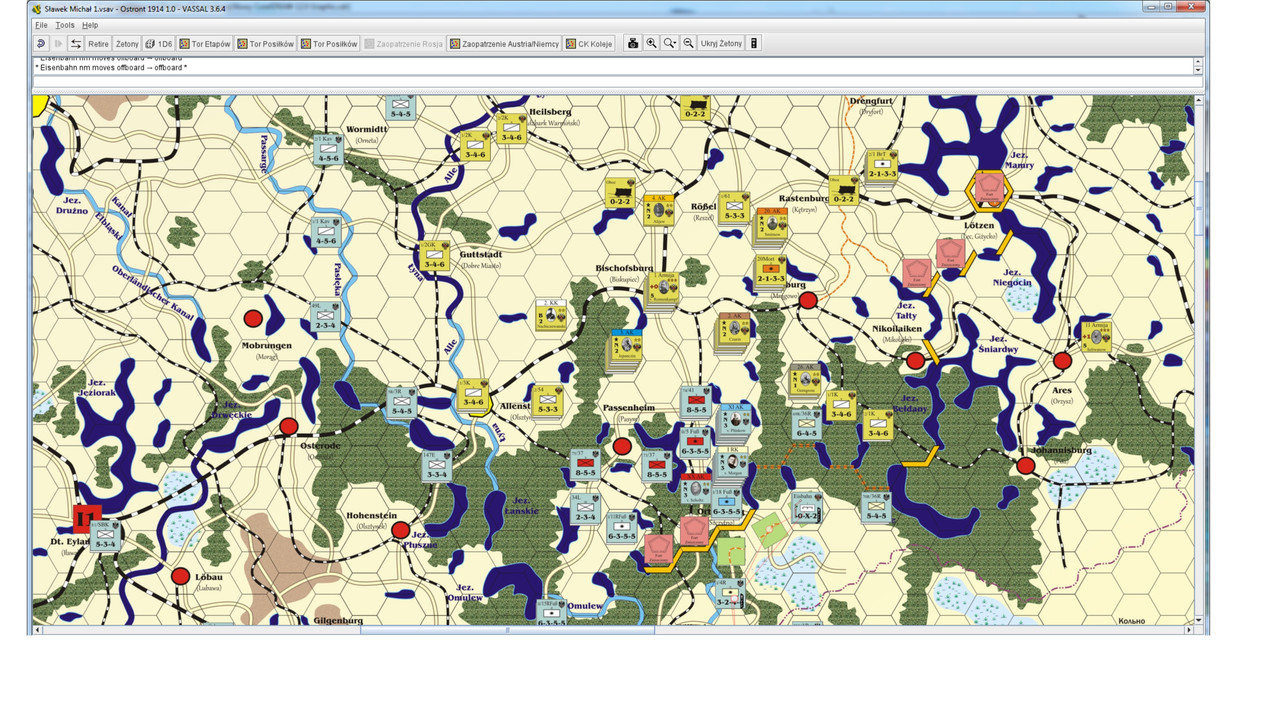
Task: Select the 2-1-3-3 artillery counter near Drengfurt
Action: [881, 166]
